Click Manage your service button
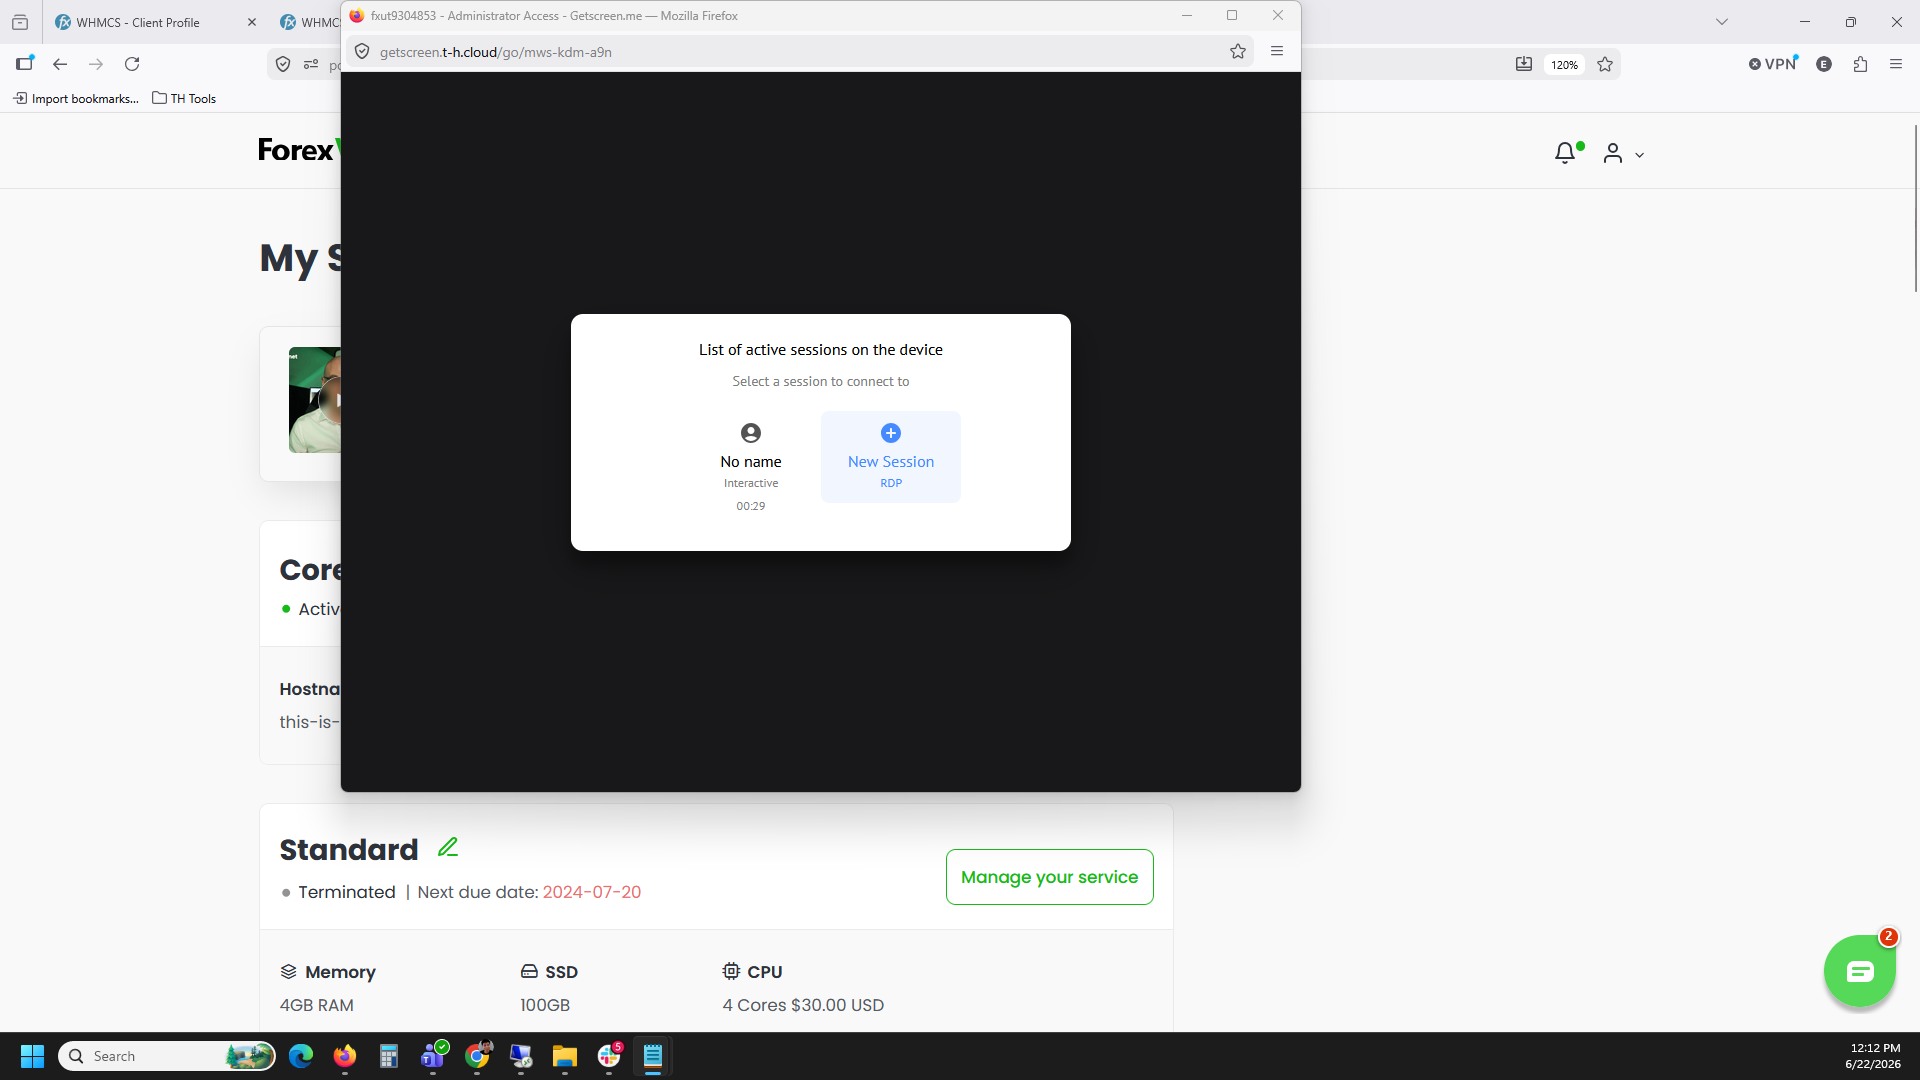1920x1080 pixels. tap(1049, 877)
